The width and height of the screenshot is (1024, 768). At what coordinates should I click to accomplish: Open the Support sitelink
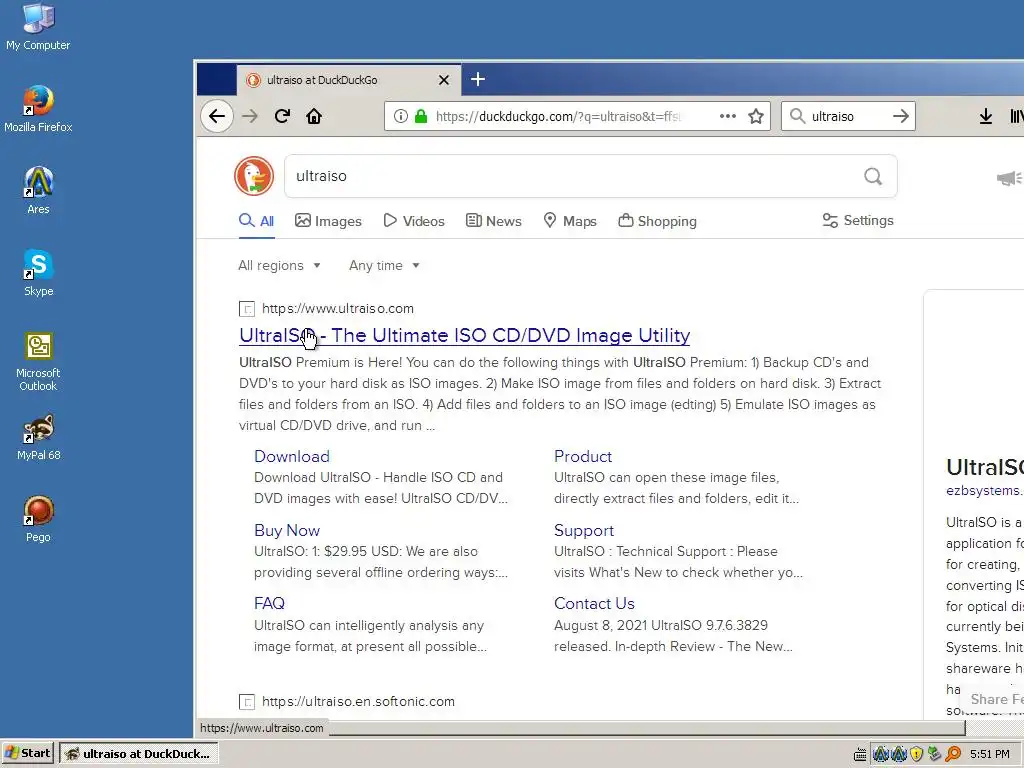point(584,530)
